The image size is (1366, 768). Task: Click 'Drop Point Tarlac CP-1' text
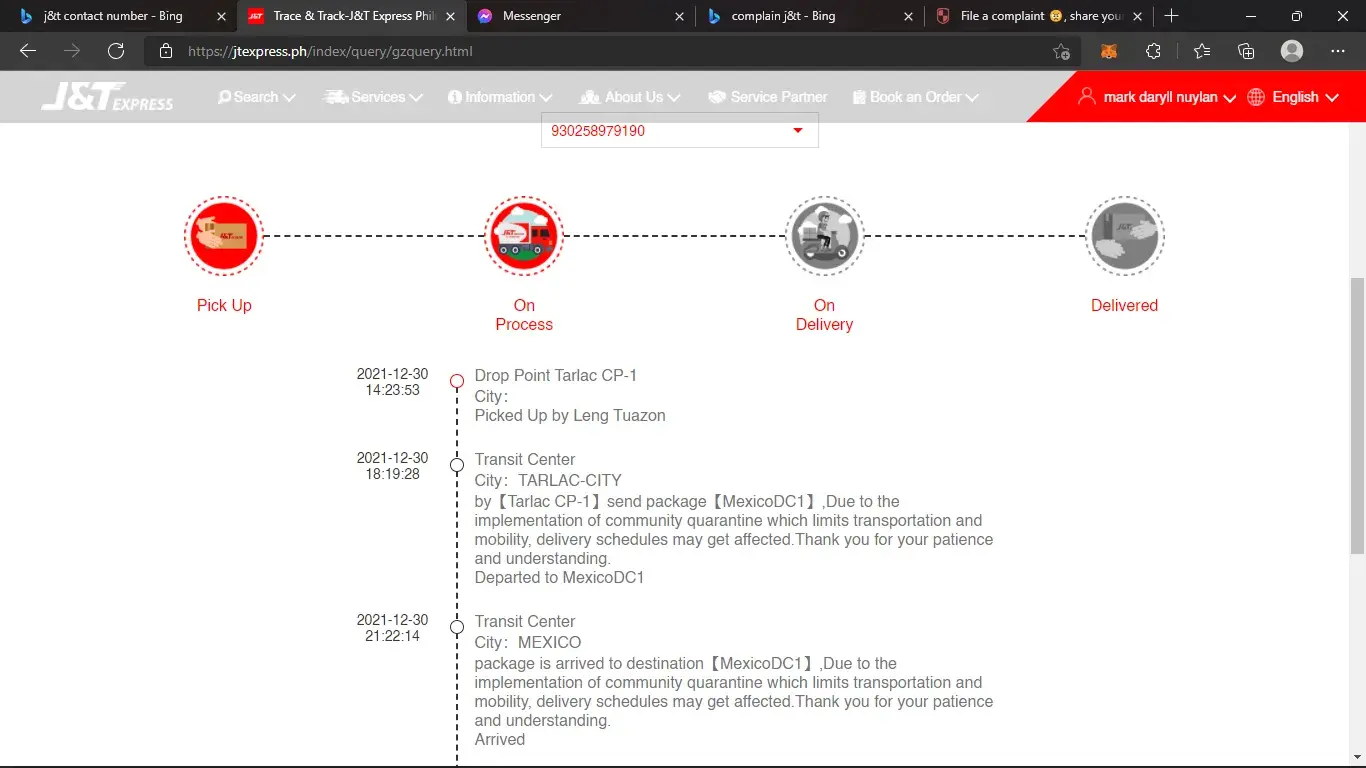pos(556,375)
